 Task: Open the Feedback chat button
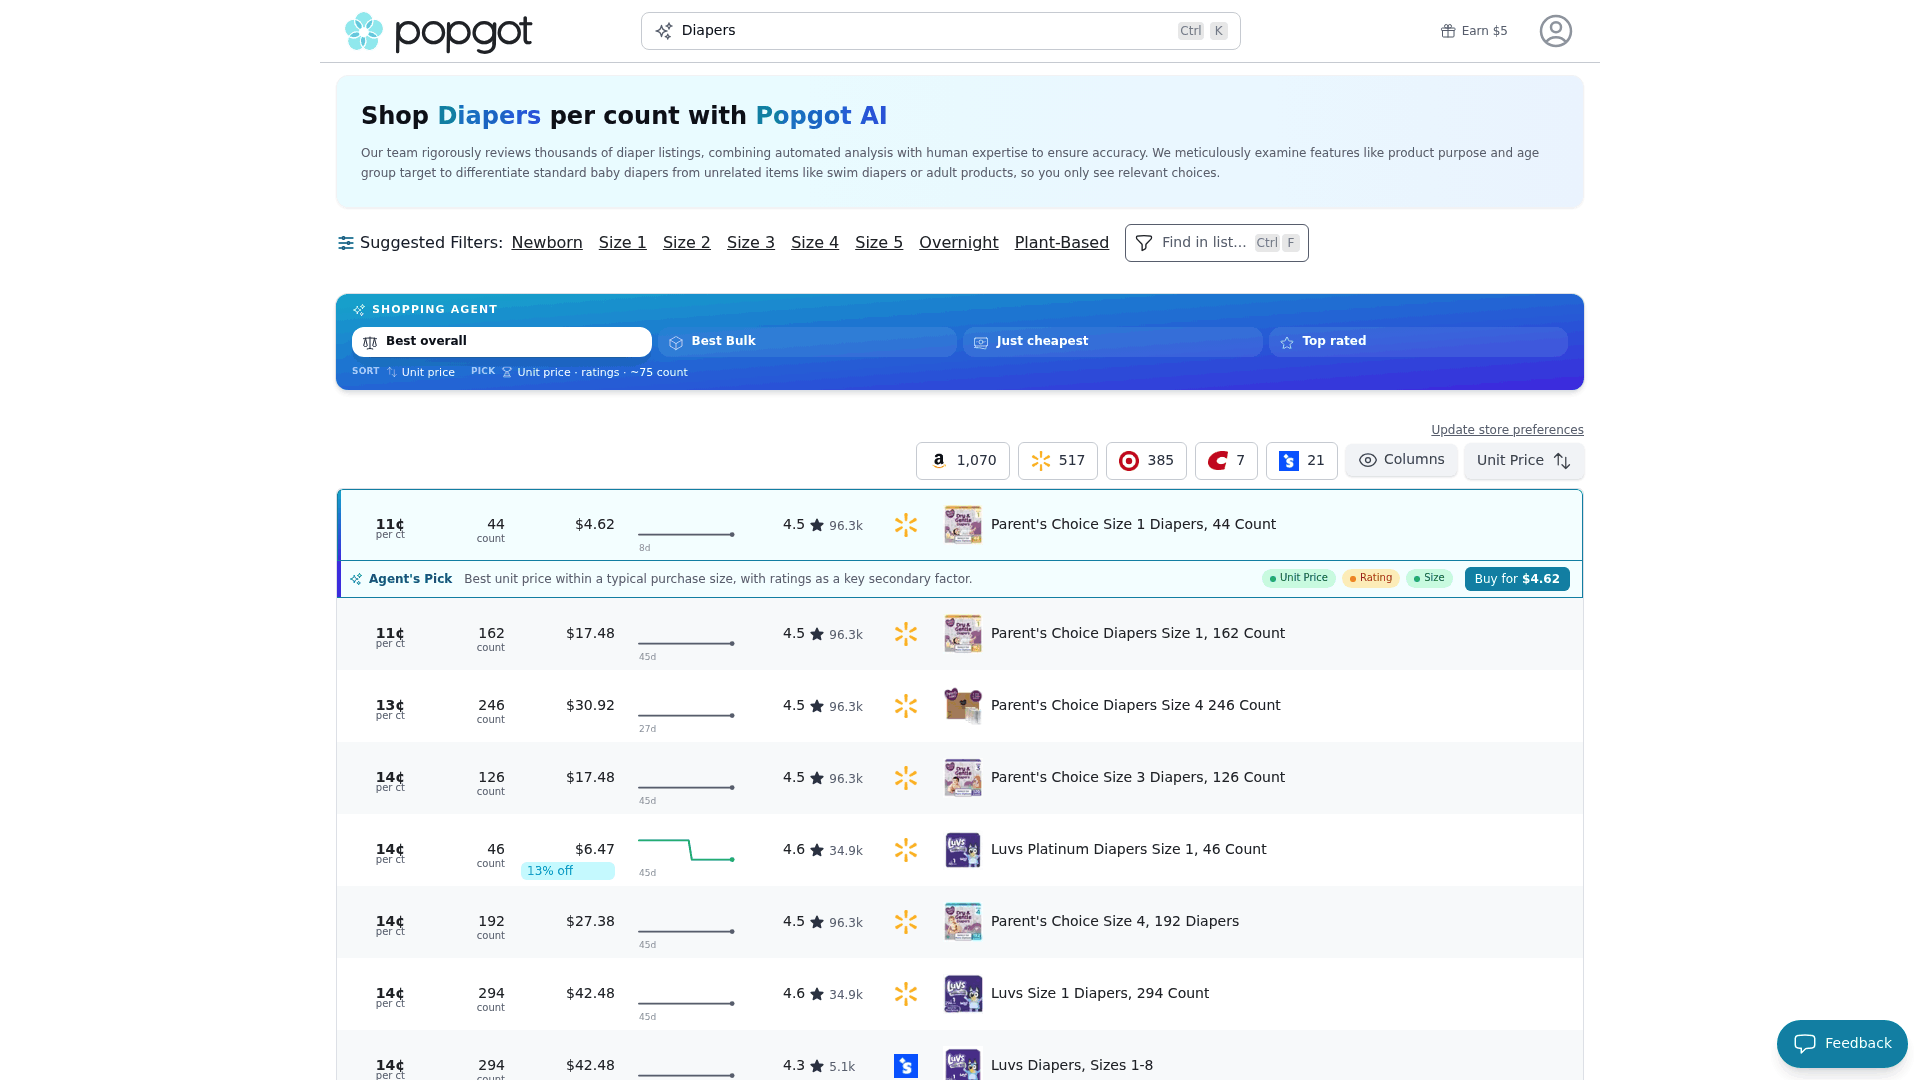pos(1842,1044)
